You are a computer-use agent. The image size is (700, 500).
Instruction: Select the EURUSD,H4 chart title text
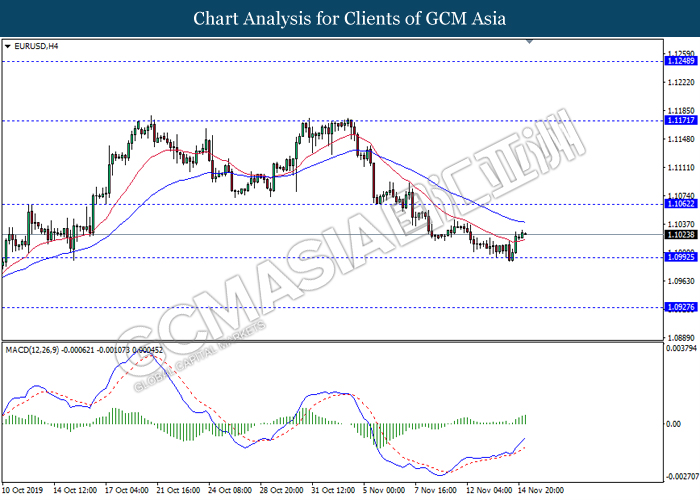[36, 46]
